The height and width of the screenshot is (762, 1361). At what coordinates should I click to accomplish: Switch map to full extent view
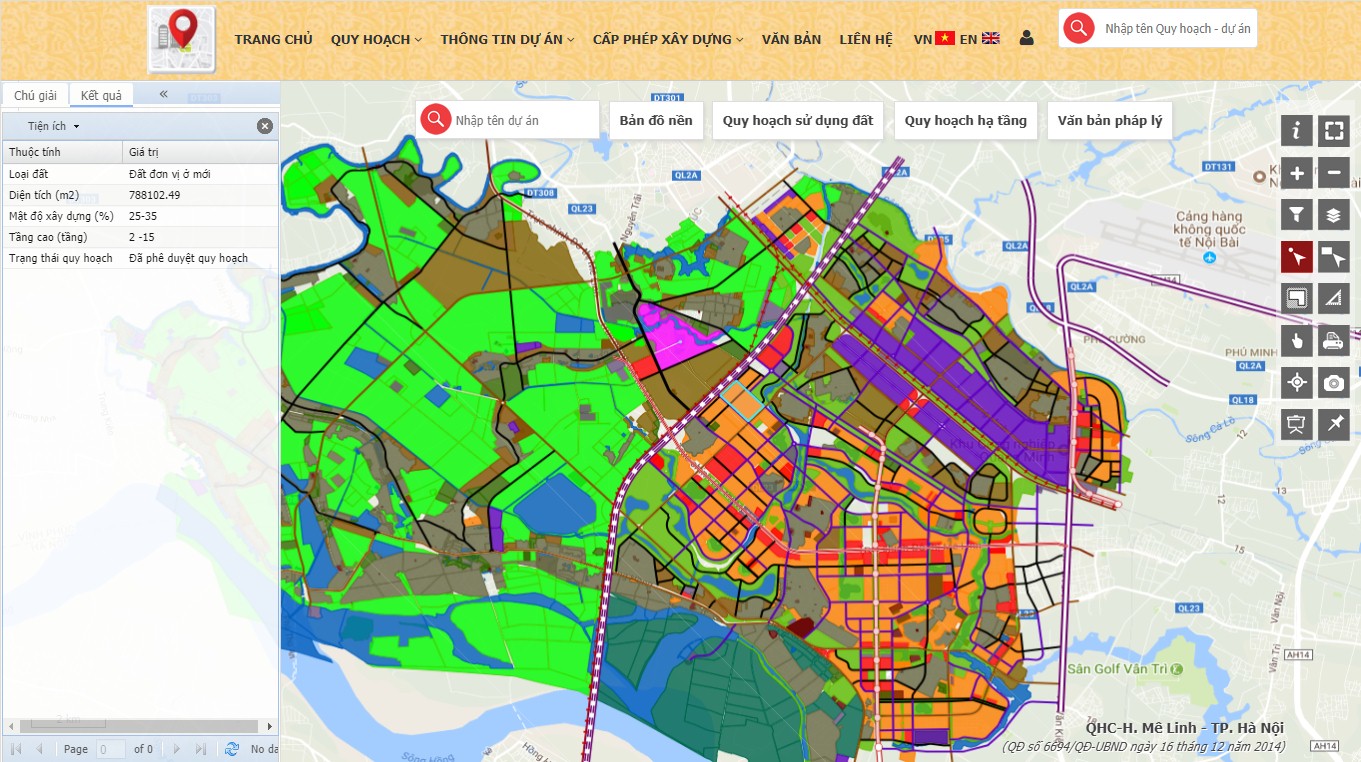(x=1334, y=130)
